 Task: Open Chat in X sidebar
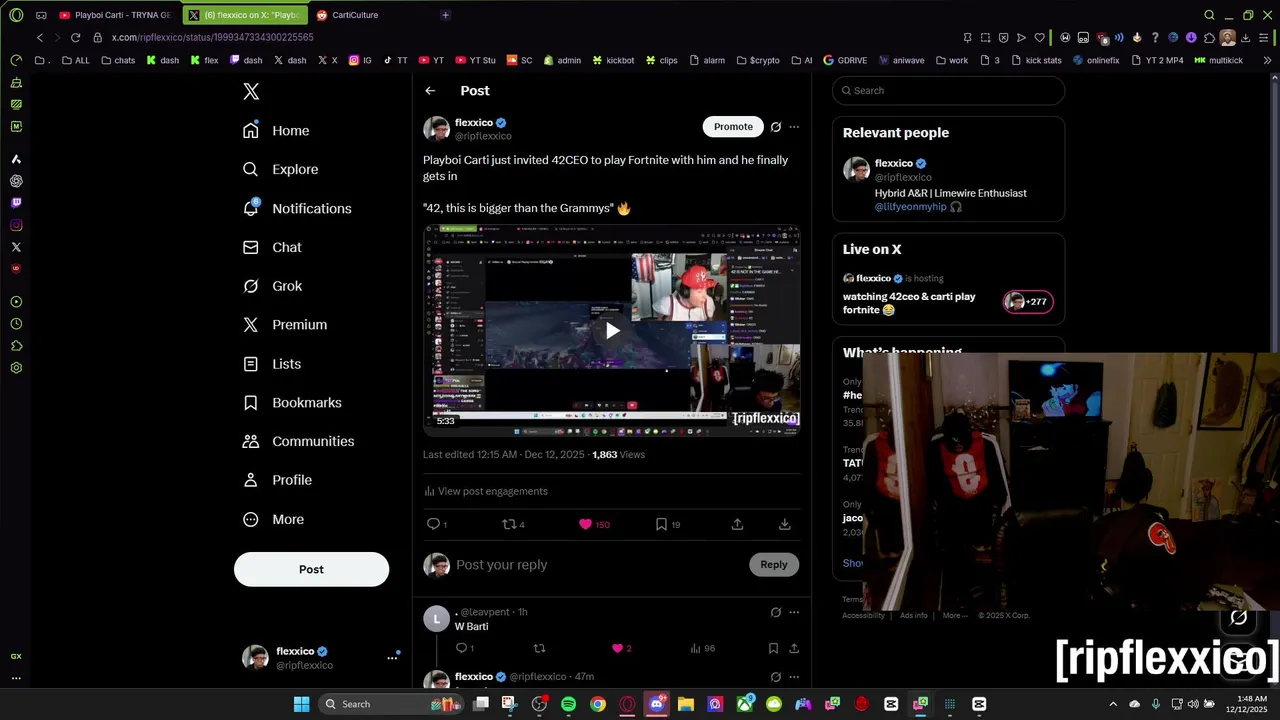coord(272,247)
